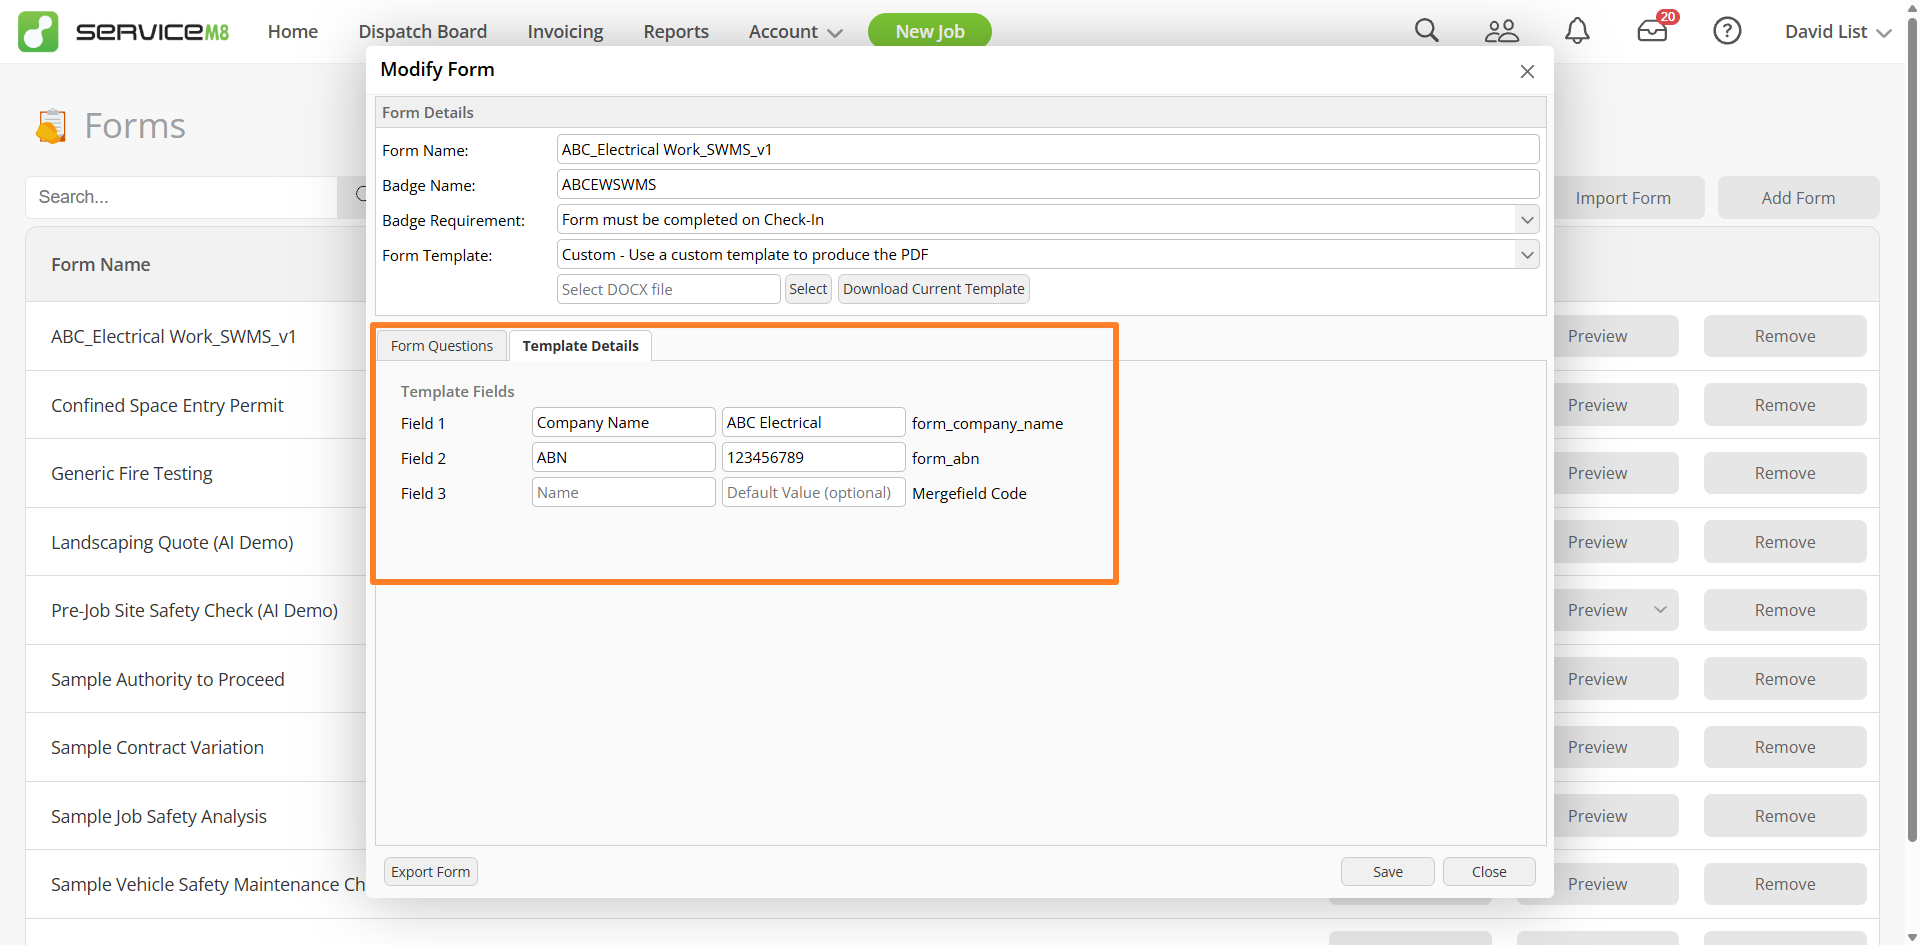Viewport: 1920px width, 945px height.
Task: Open the inbox icon with 20 badge
Action: click(x=1653, y=31)
